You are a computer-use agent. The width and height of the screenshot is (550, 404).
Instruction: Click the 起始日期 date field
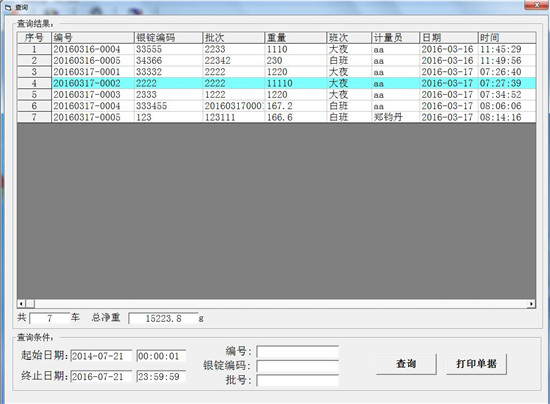[101, 356]
